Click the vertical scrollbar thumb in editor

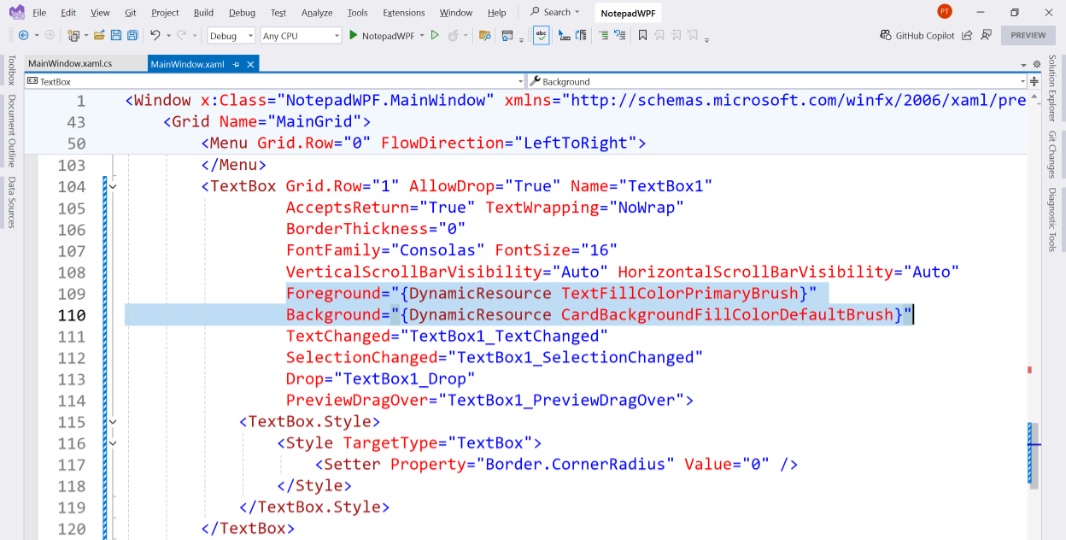coord(1033,453)
